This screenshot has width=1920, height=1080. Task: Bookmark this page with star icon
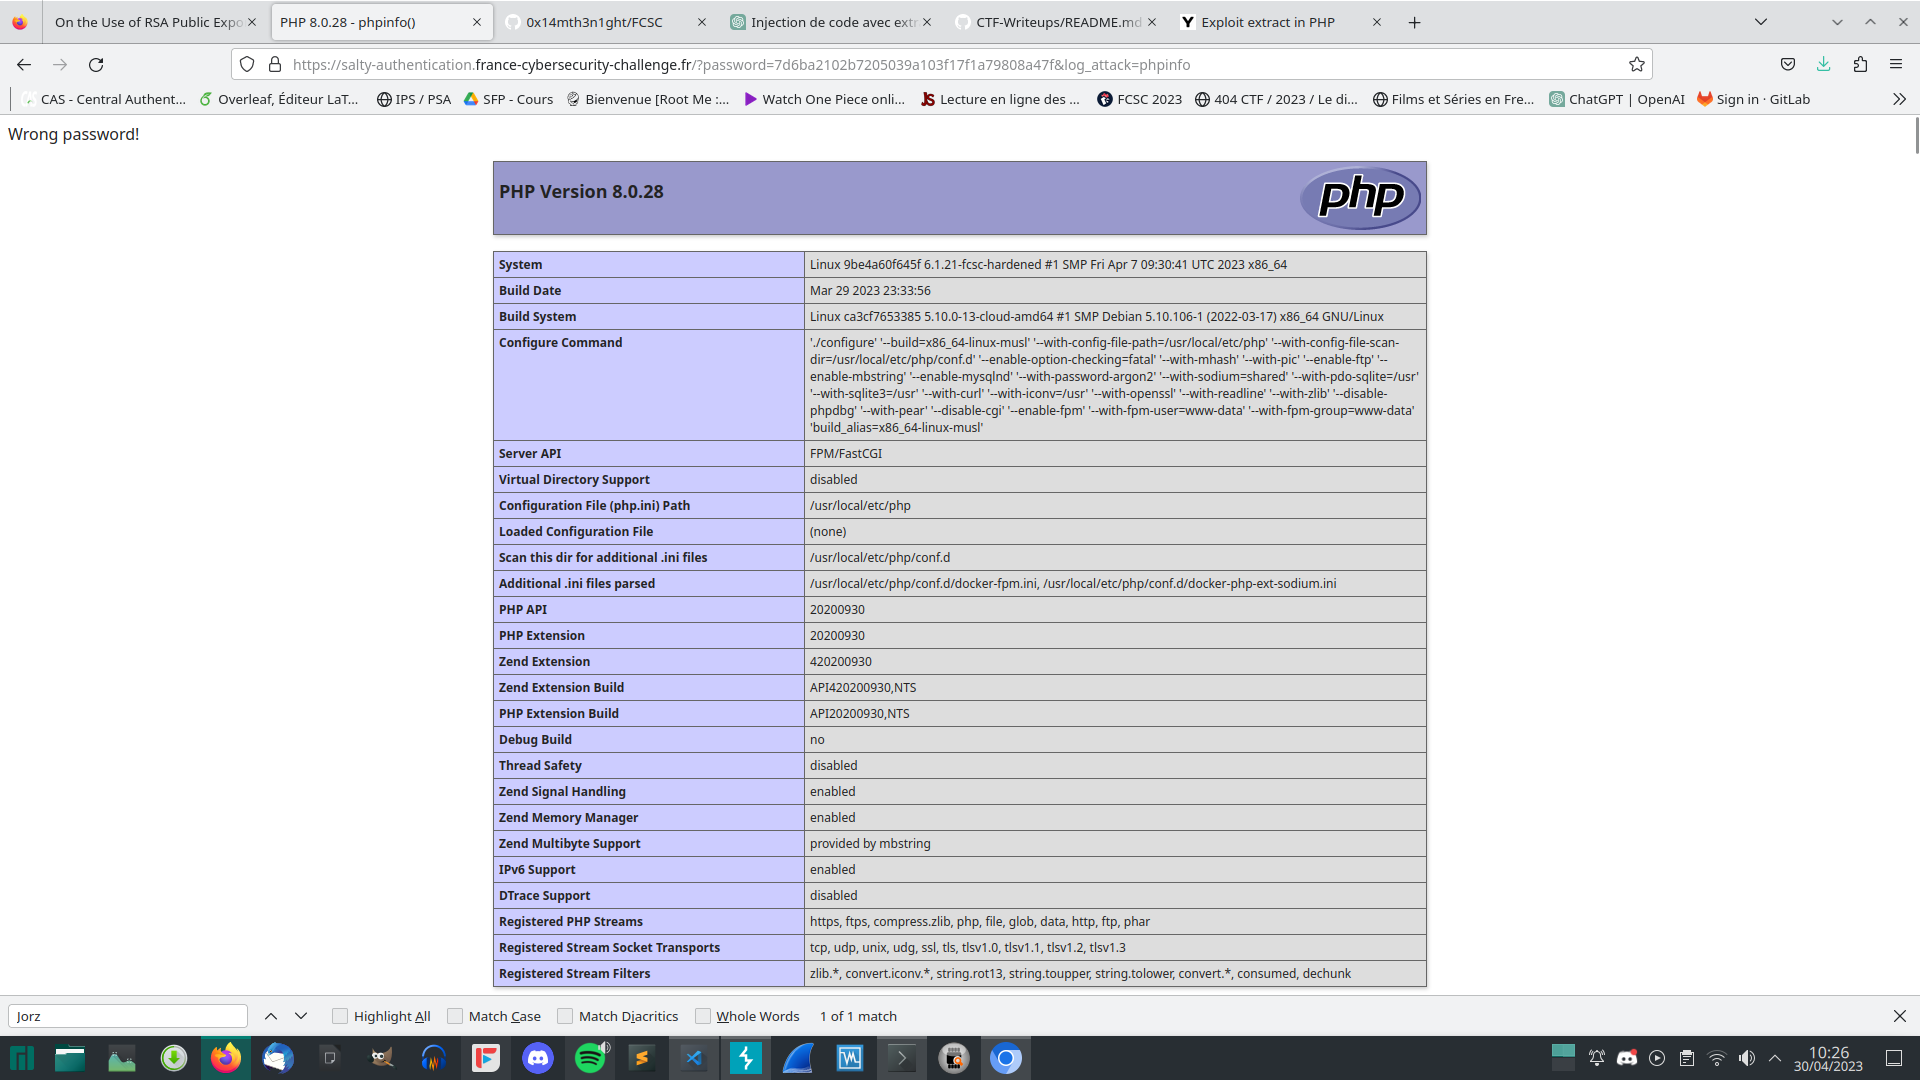click(1636, 65)
